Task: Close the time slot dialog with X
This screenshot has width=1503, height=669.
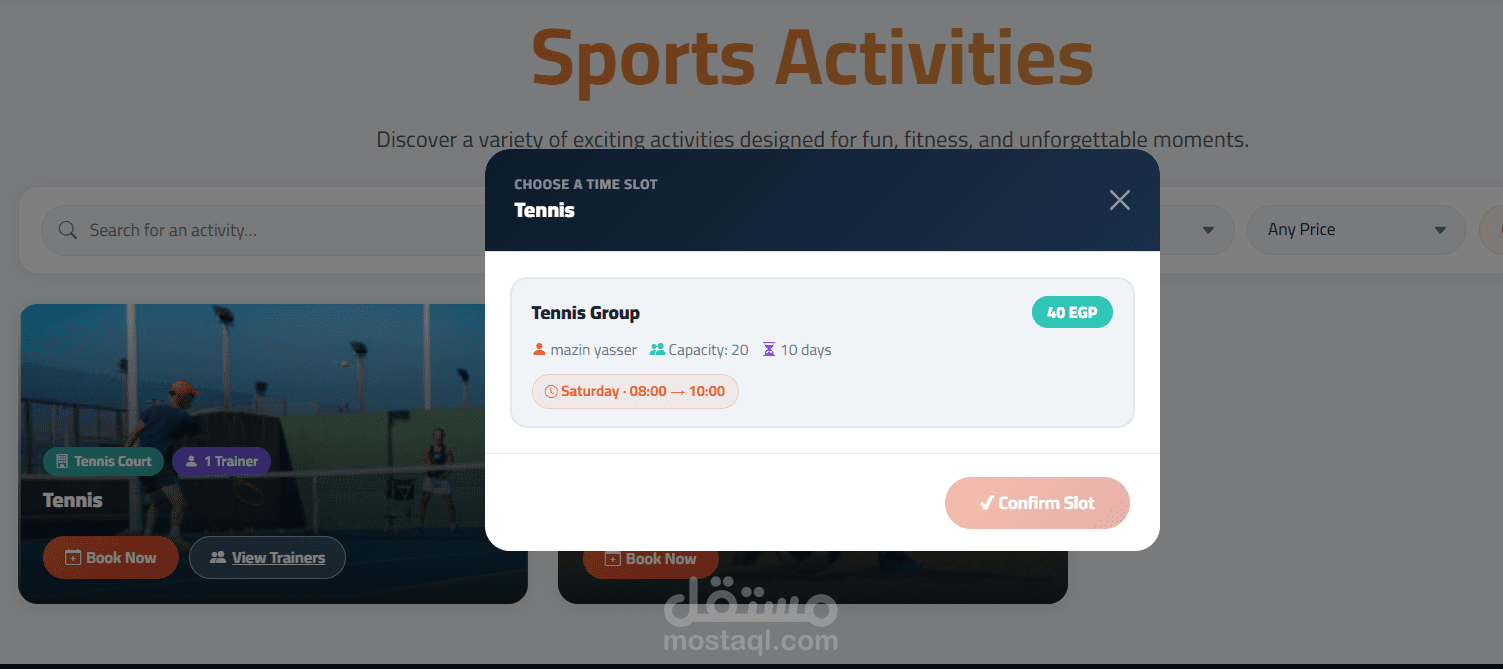Action: point(1120,200)
